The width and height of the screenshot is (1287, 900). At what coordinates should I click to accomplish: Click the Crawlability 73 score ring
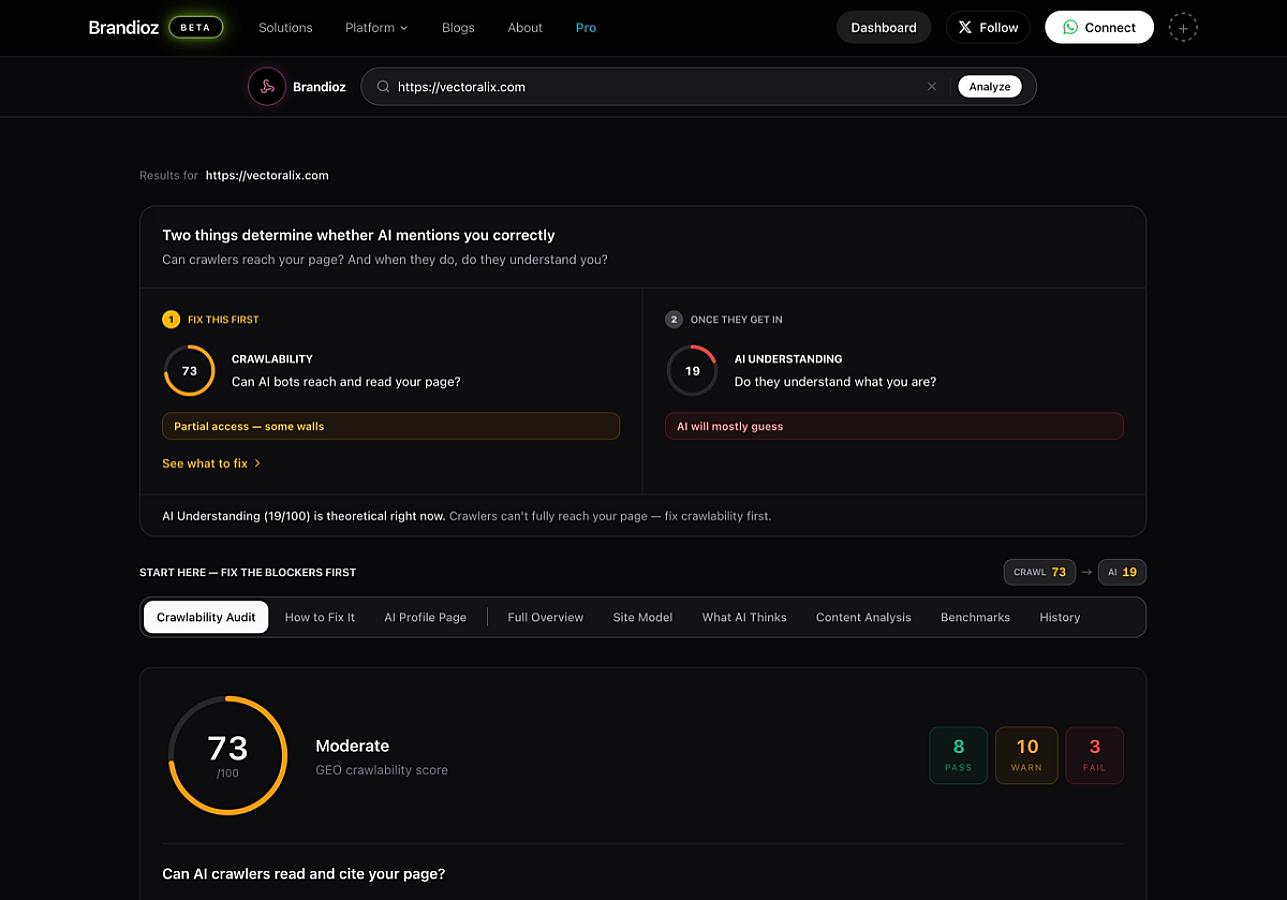(189, 370)
